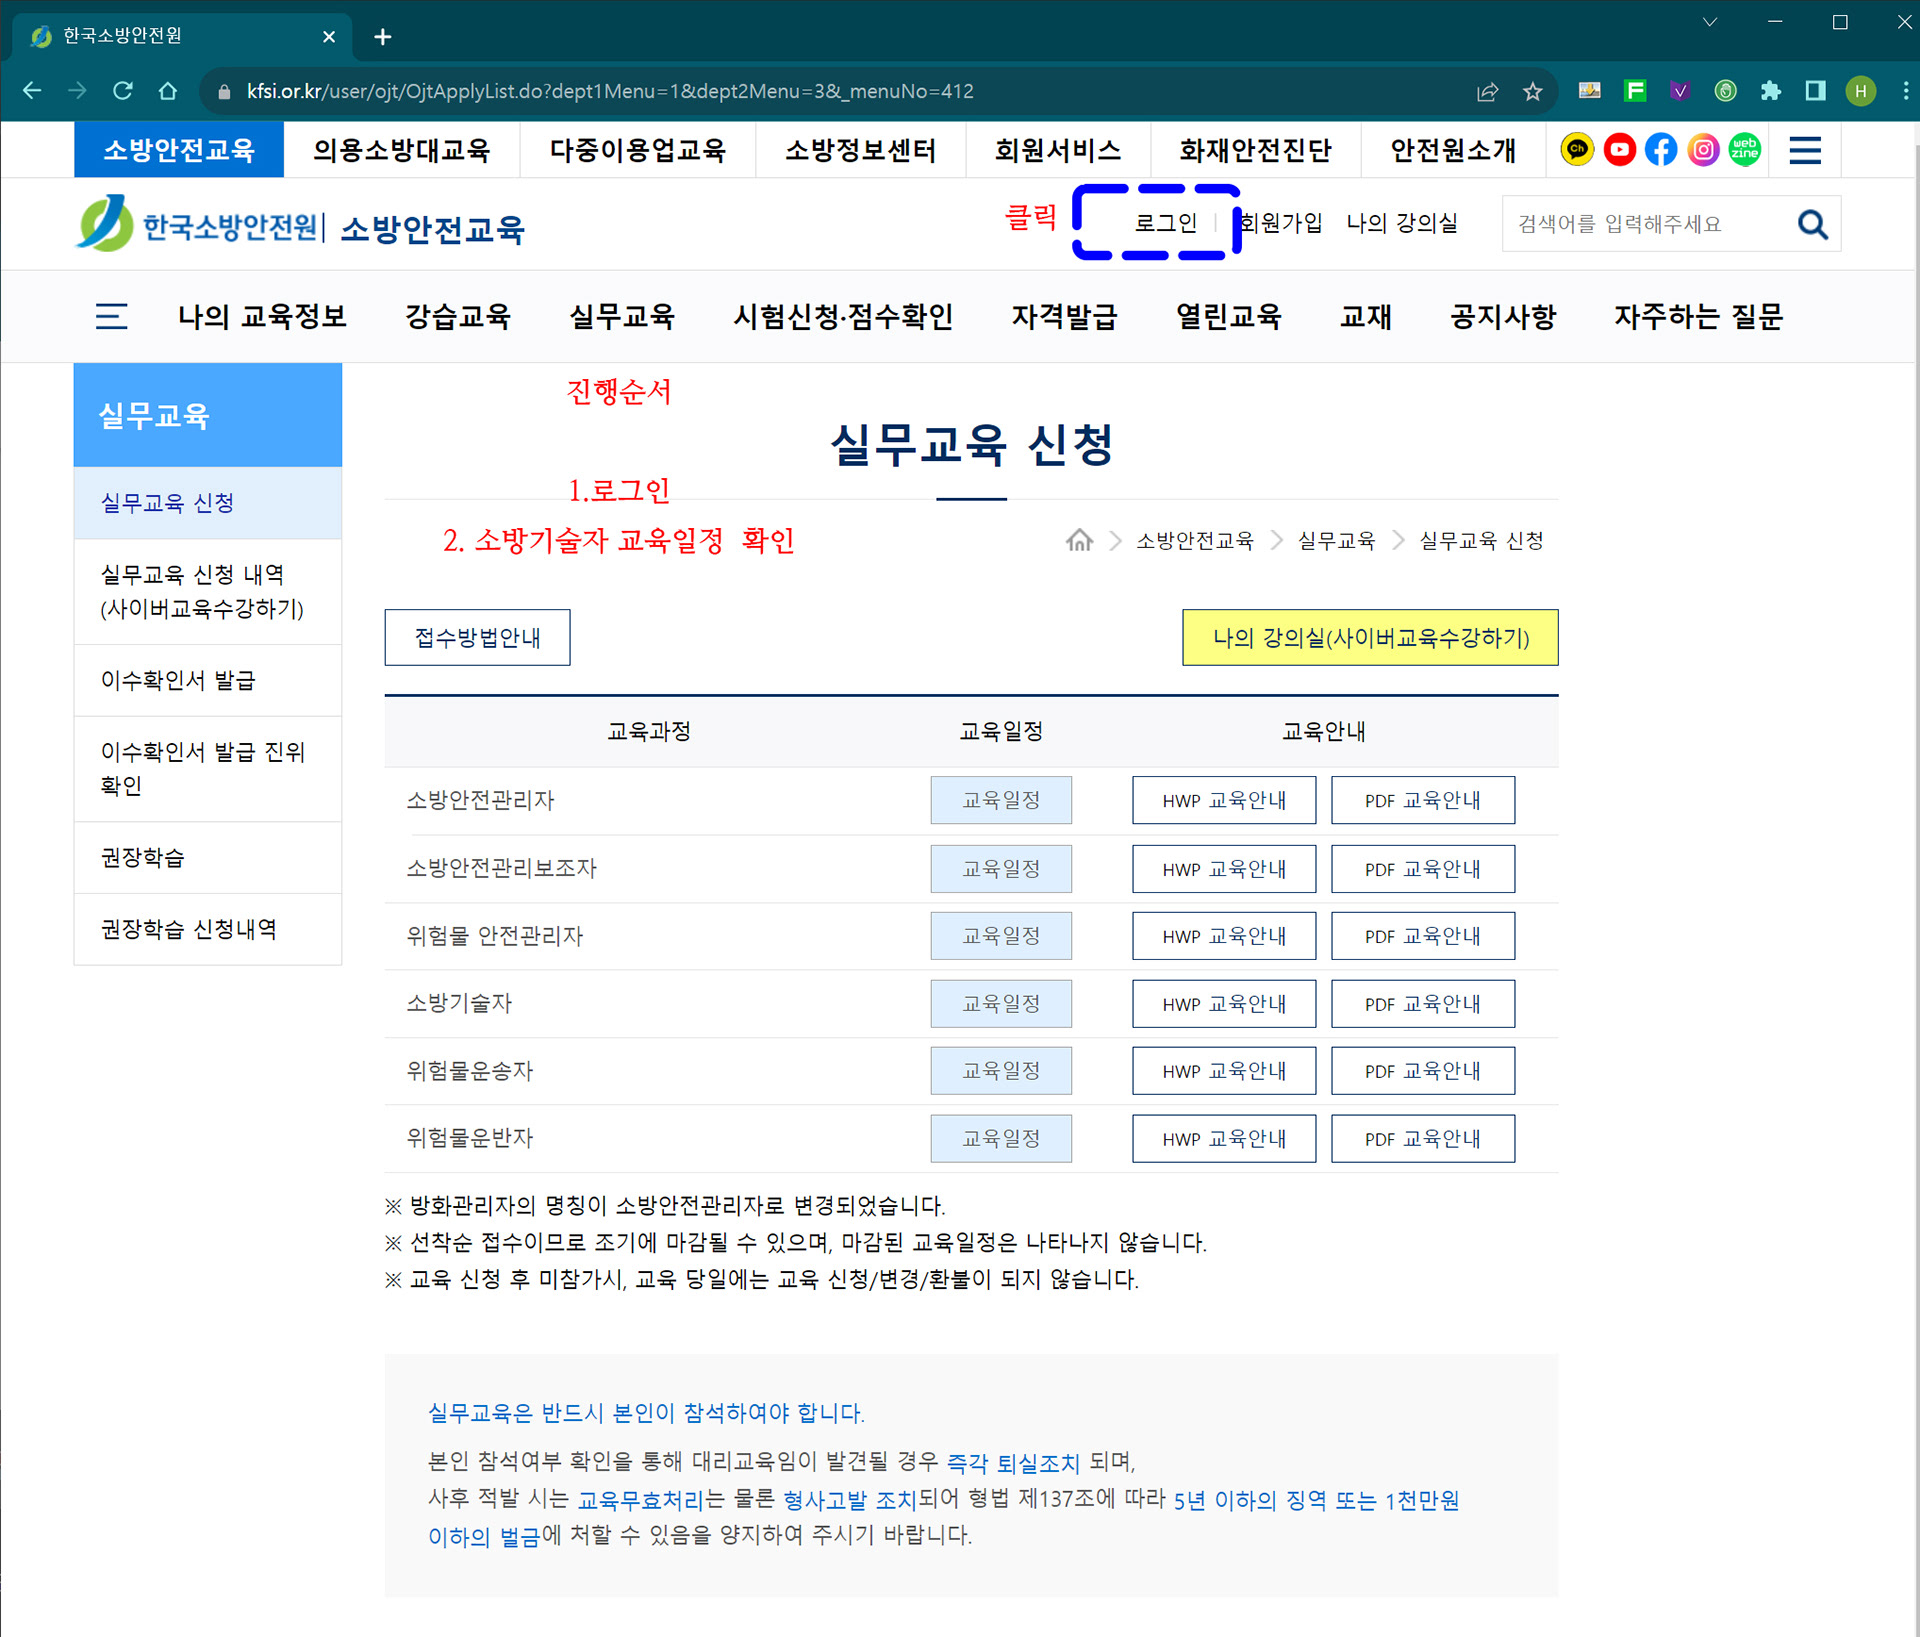
Task: Select the 소방정보센터 top tab
Action: [860, 150]
